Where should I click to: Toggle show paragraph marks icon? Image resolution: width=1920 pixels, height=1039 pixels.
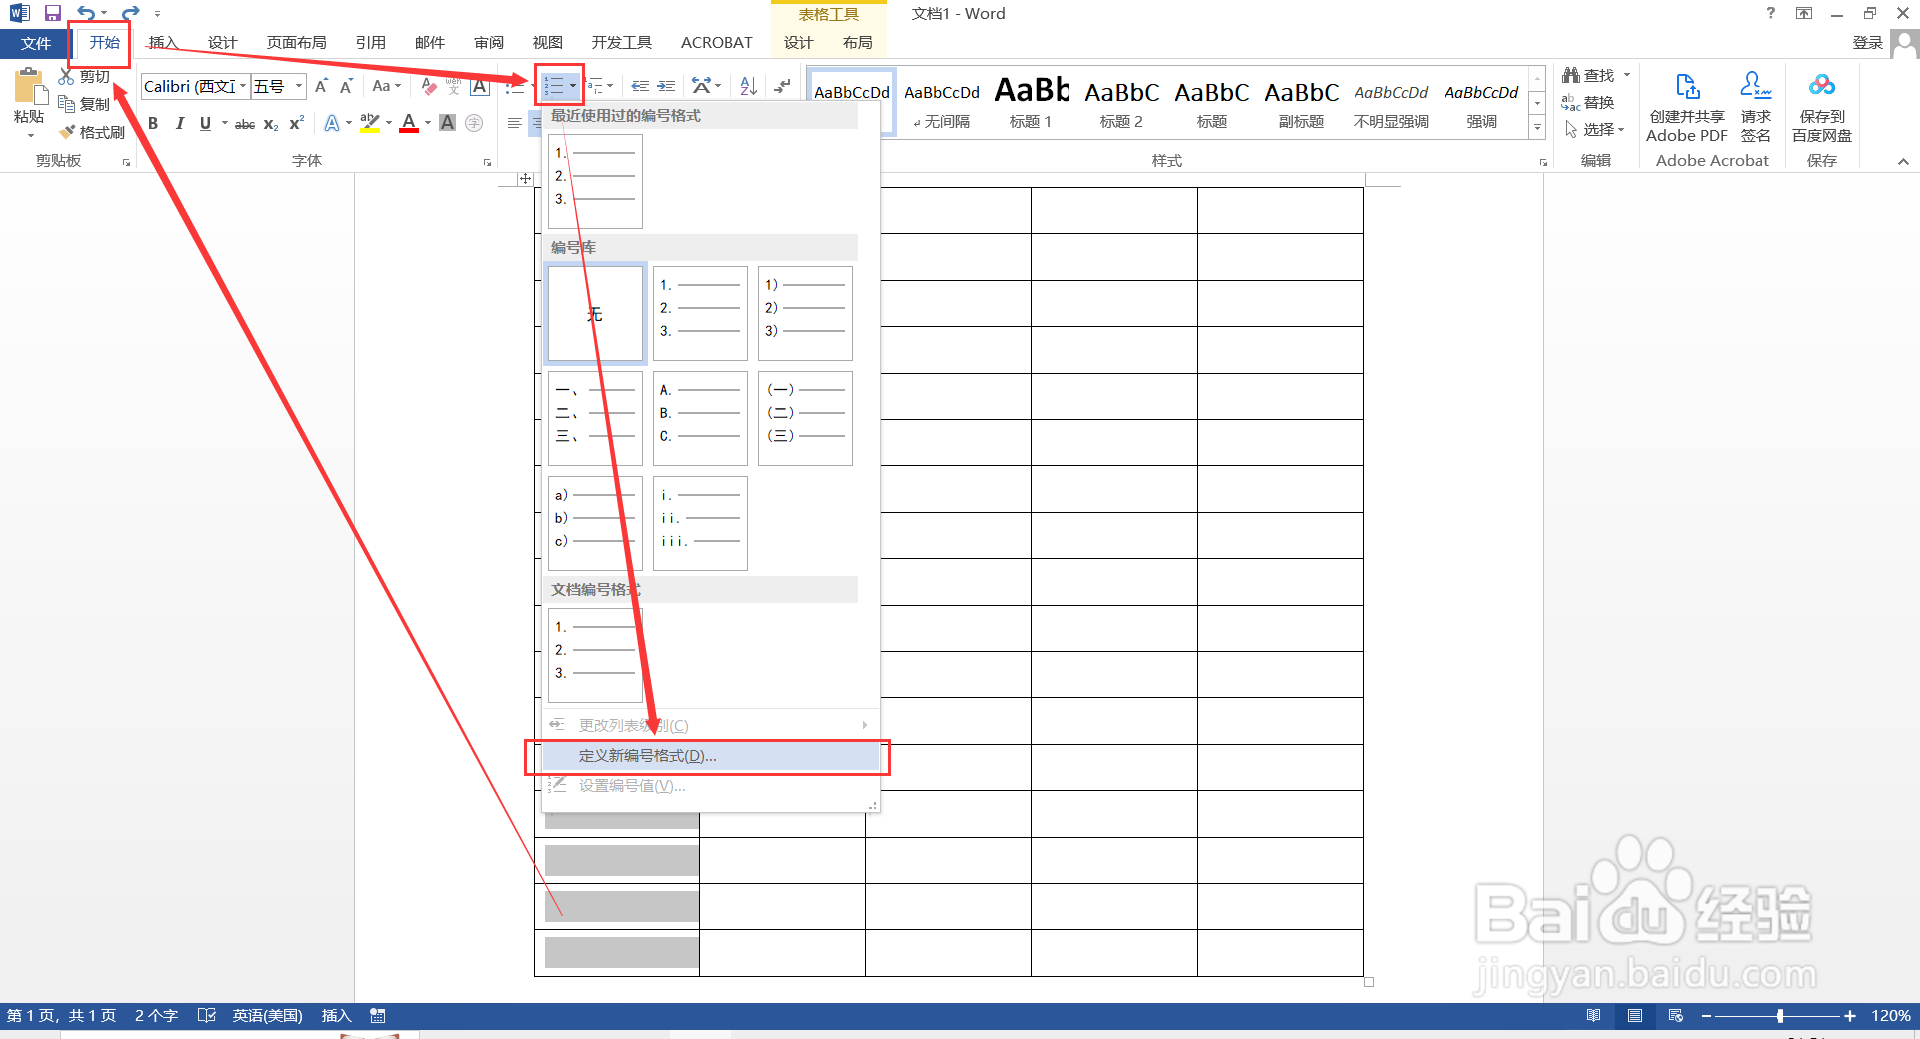(783, 87)
